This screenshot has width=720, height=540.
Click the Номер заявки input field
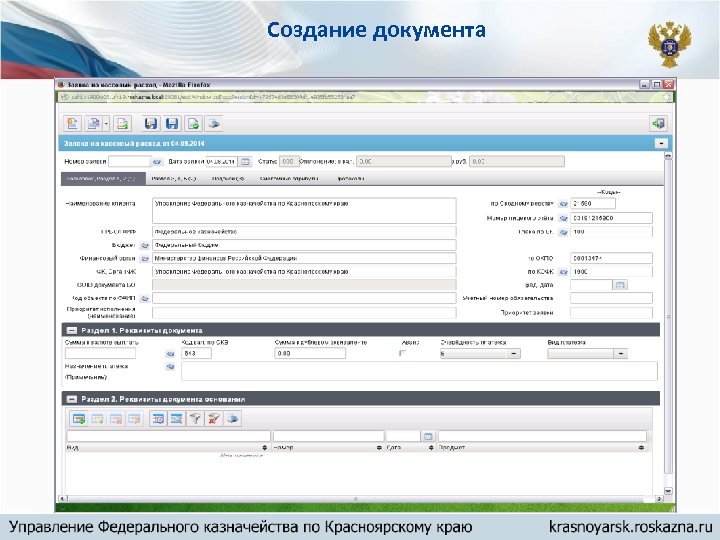[x=129, y=162]
